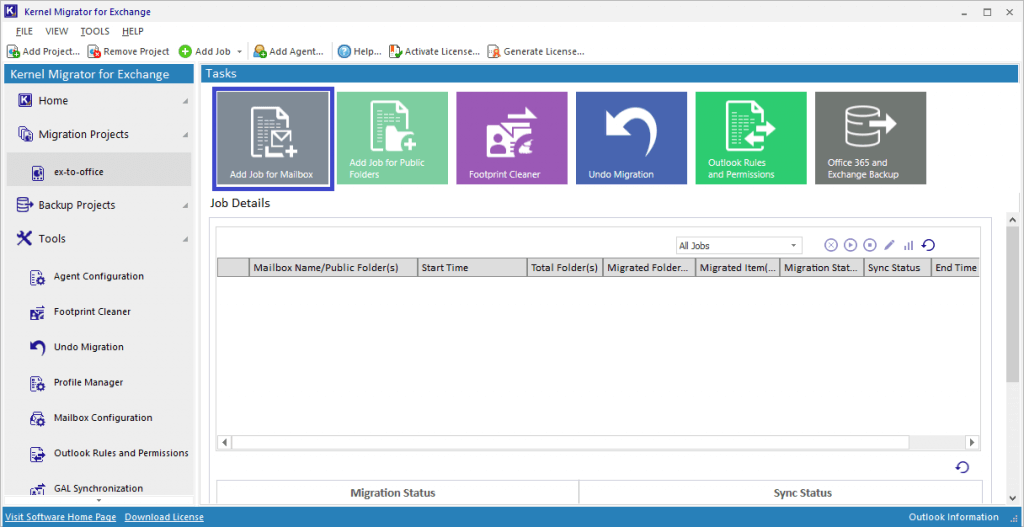Open the TOOLS menu
Image resolution: width=1024 pixels, height=527 pixels.
[95, 31]
